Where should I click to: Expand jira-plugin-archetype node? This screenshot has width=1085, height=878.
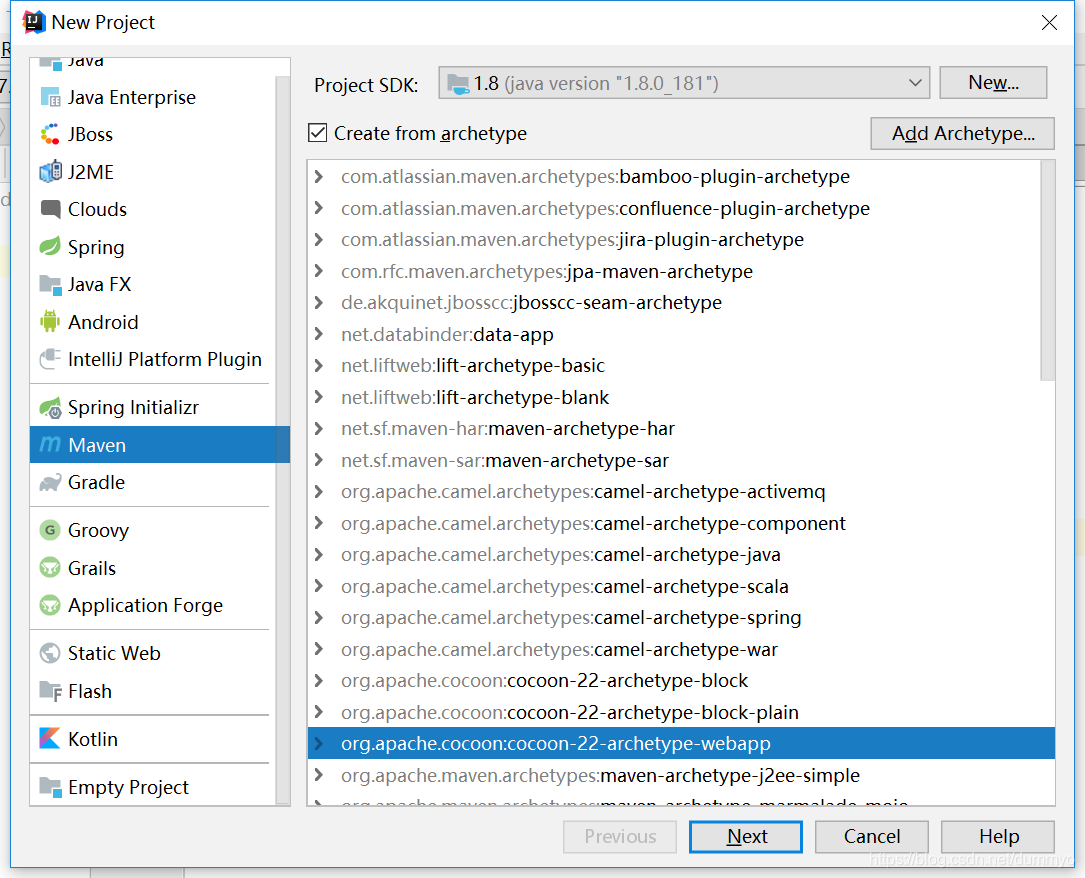point(318,239)
